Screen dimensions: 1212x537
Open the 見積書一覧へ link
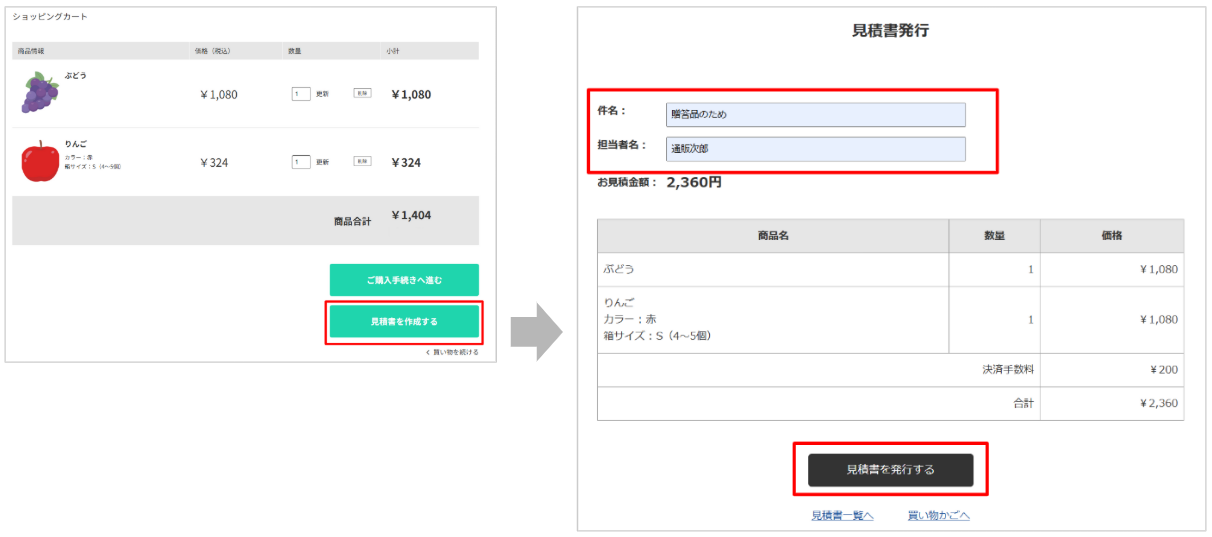842,516
